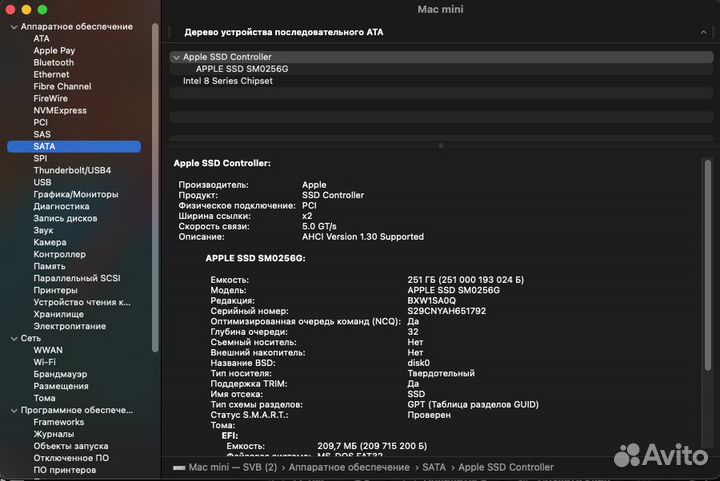Click the Дерево устройства последовательного ATA column header

click(284, 32)
